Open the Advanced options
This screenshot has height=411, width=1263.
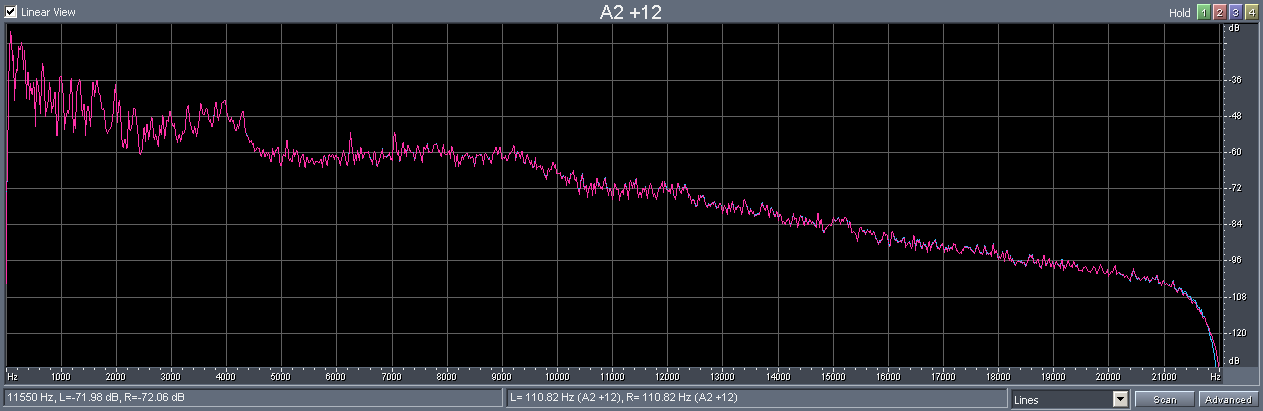pyautogui.click(x=1228, y=399)
